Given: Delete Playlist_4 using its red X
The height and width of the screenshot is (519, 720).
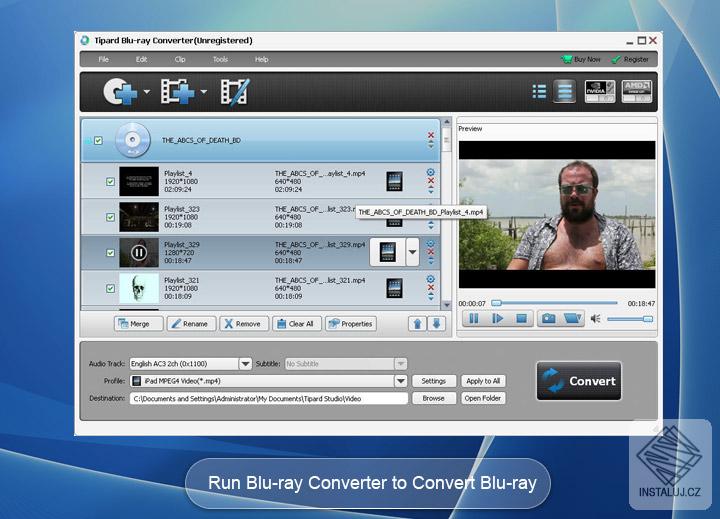Looking at the screenshot, I should coord(431,181).
